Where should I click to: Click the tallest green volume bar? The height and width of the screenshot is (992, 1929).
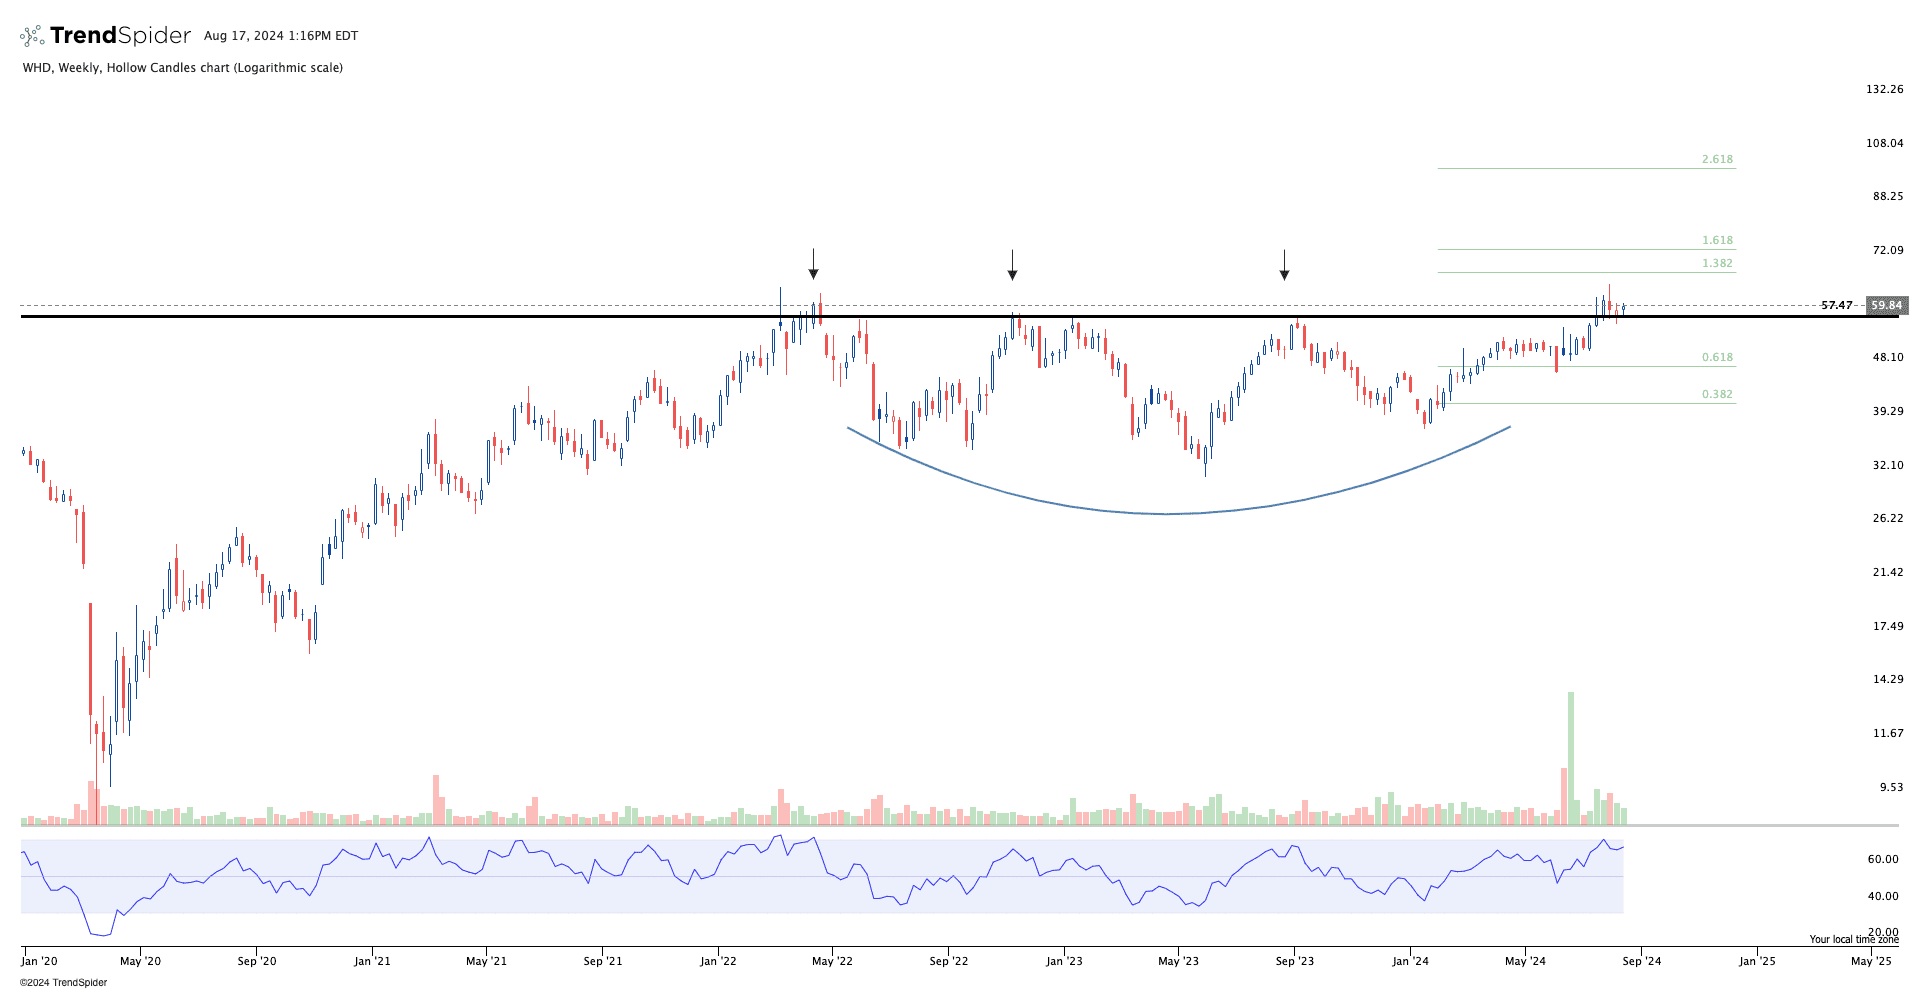tap(1571, 757)
